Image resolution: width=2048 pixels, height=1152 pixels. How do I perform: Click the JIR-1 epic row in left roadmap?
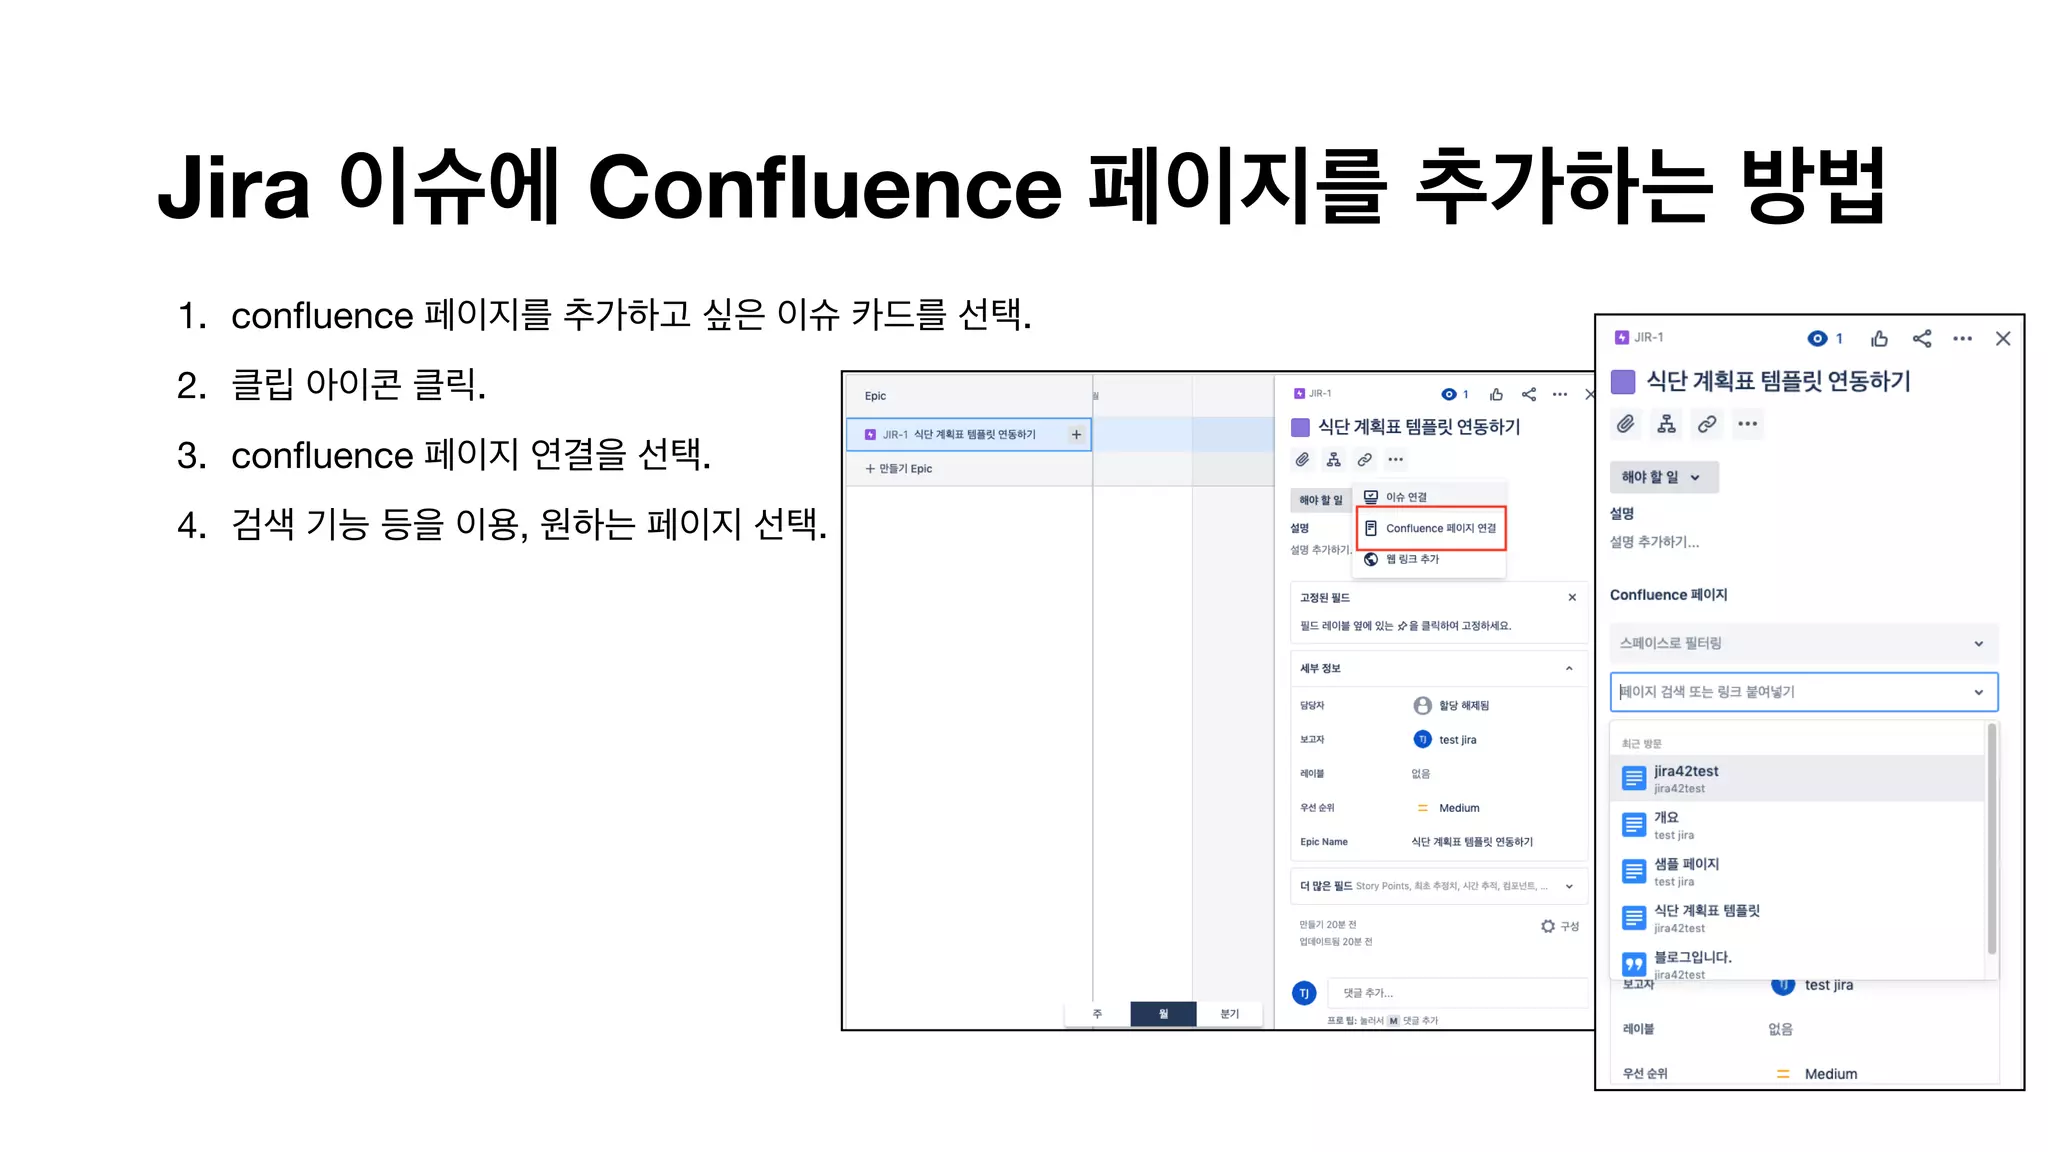[x=968, y=435]
